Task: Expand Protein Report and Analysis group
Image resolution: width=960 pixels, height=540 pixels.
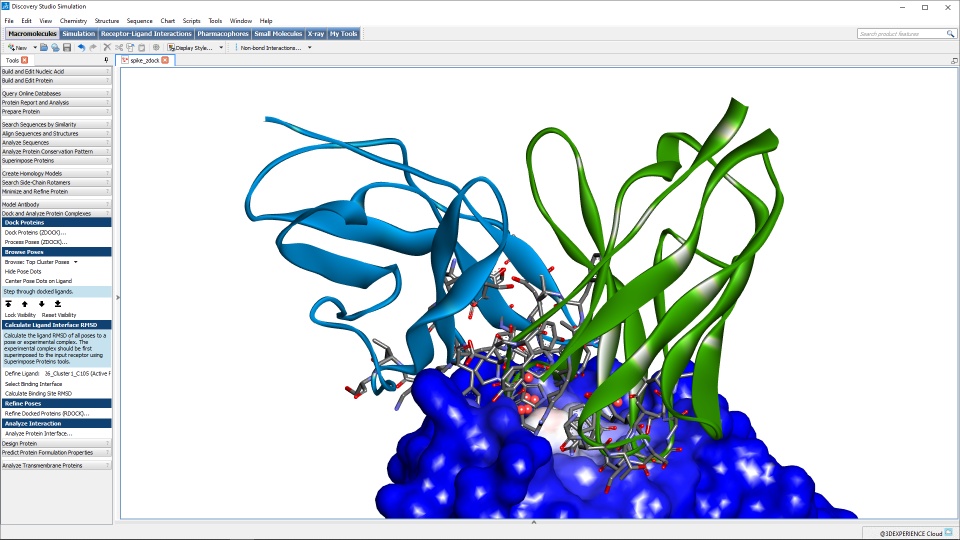Action: (56, 103)
